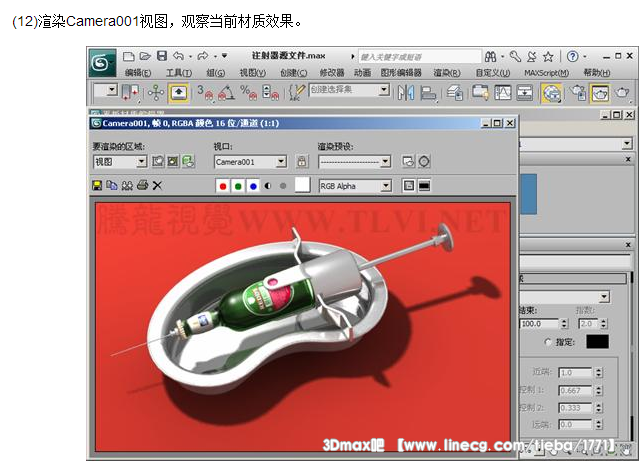Open the Material editor icon
Viewport: 644px width, 462px height.
[x=551, y=93]
